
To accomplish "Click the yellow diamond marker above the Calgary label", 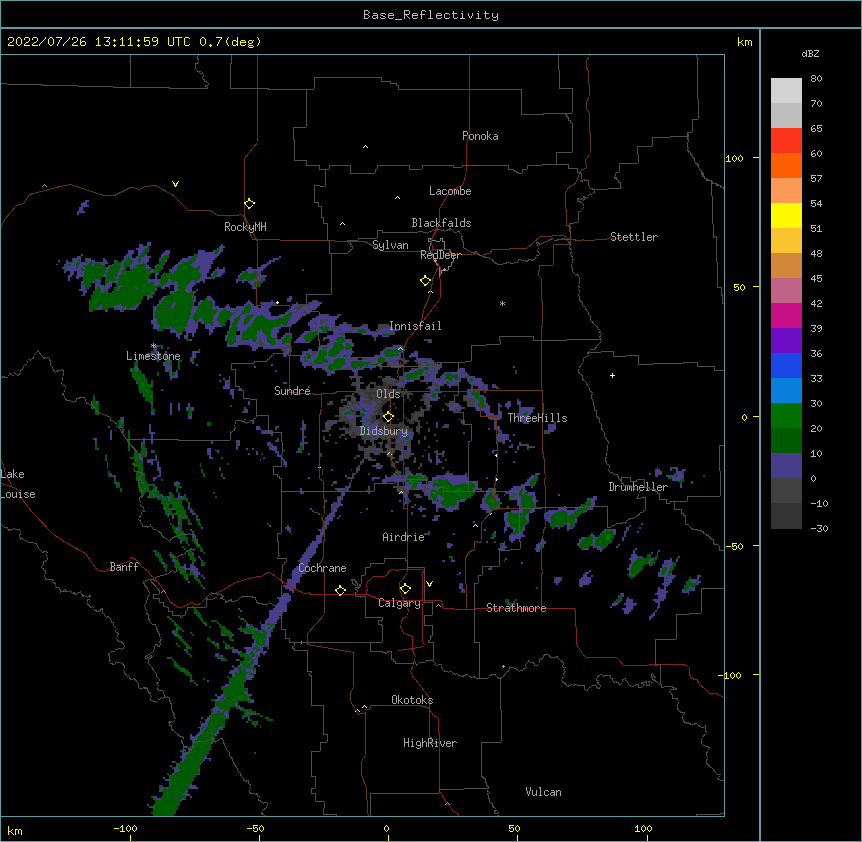I will coord(405,589).
